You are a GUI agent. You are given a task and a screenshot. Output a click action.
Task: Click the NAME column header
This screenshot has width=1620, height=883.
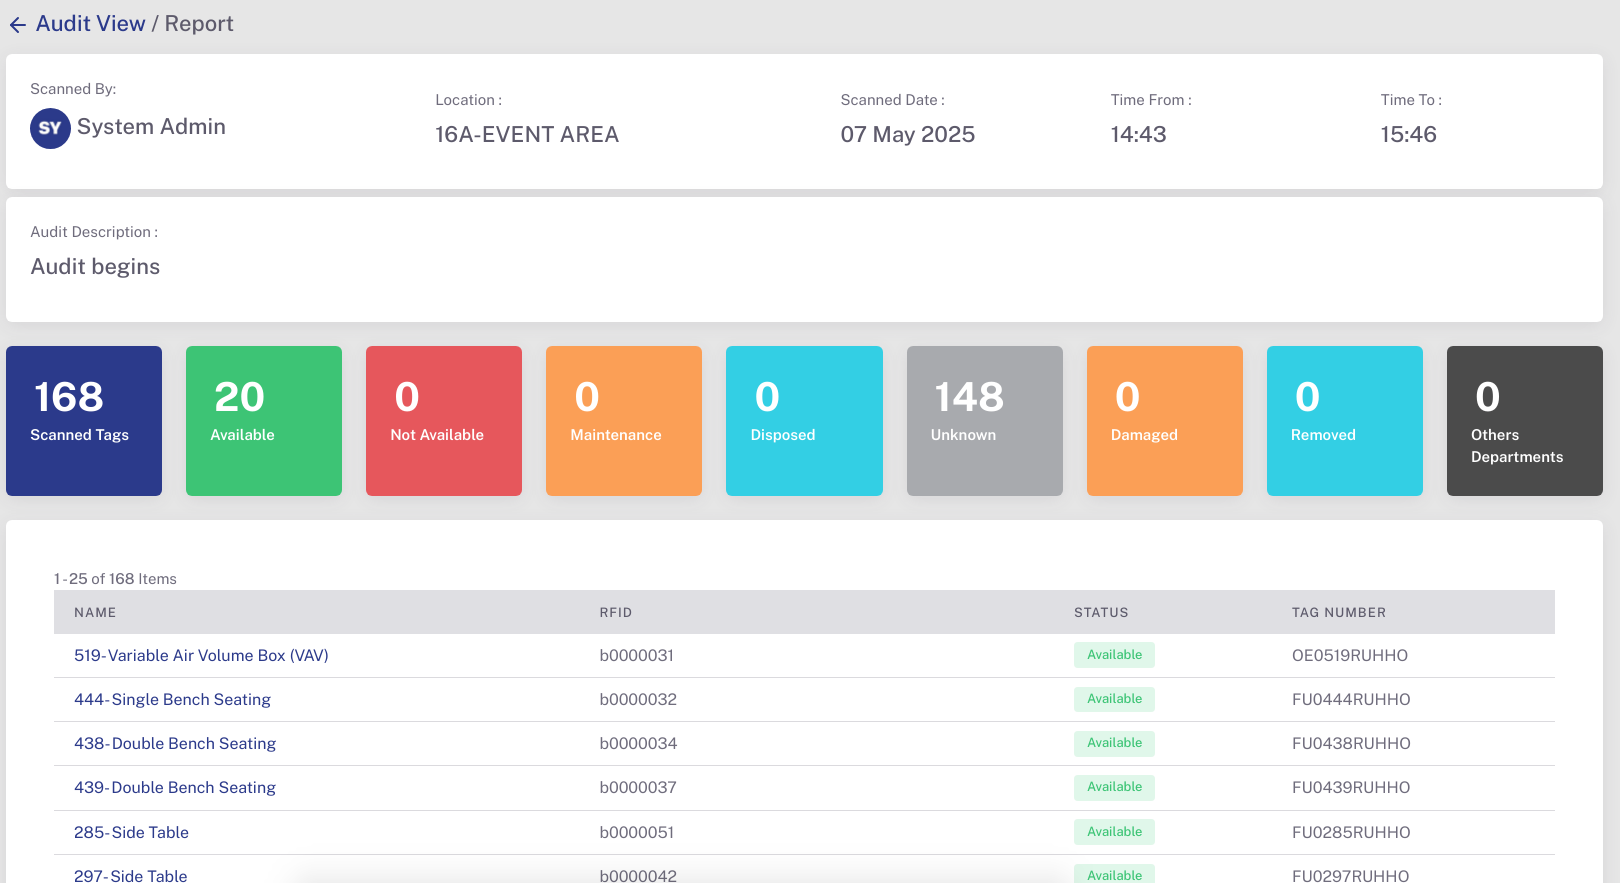(x=95, y=613)
